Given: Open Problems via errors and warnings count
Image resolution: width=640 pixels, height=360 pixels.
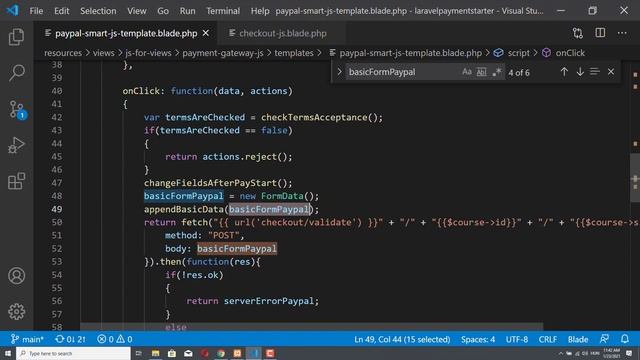Looking at the screenshot, I should [115, 339].
